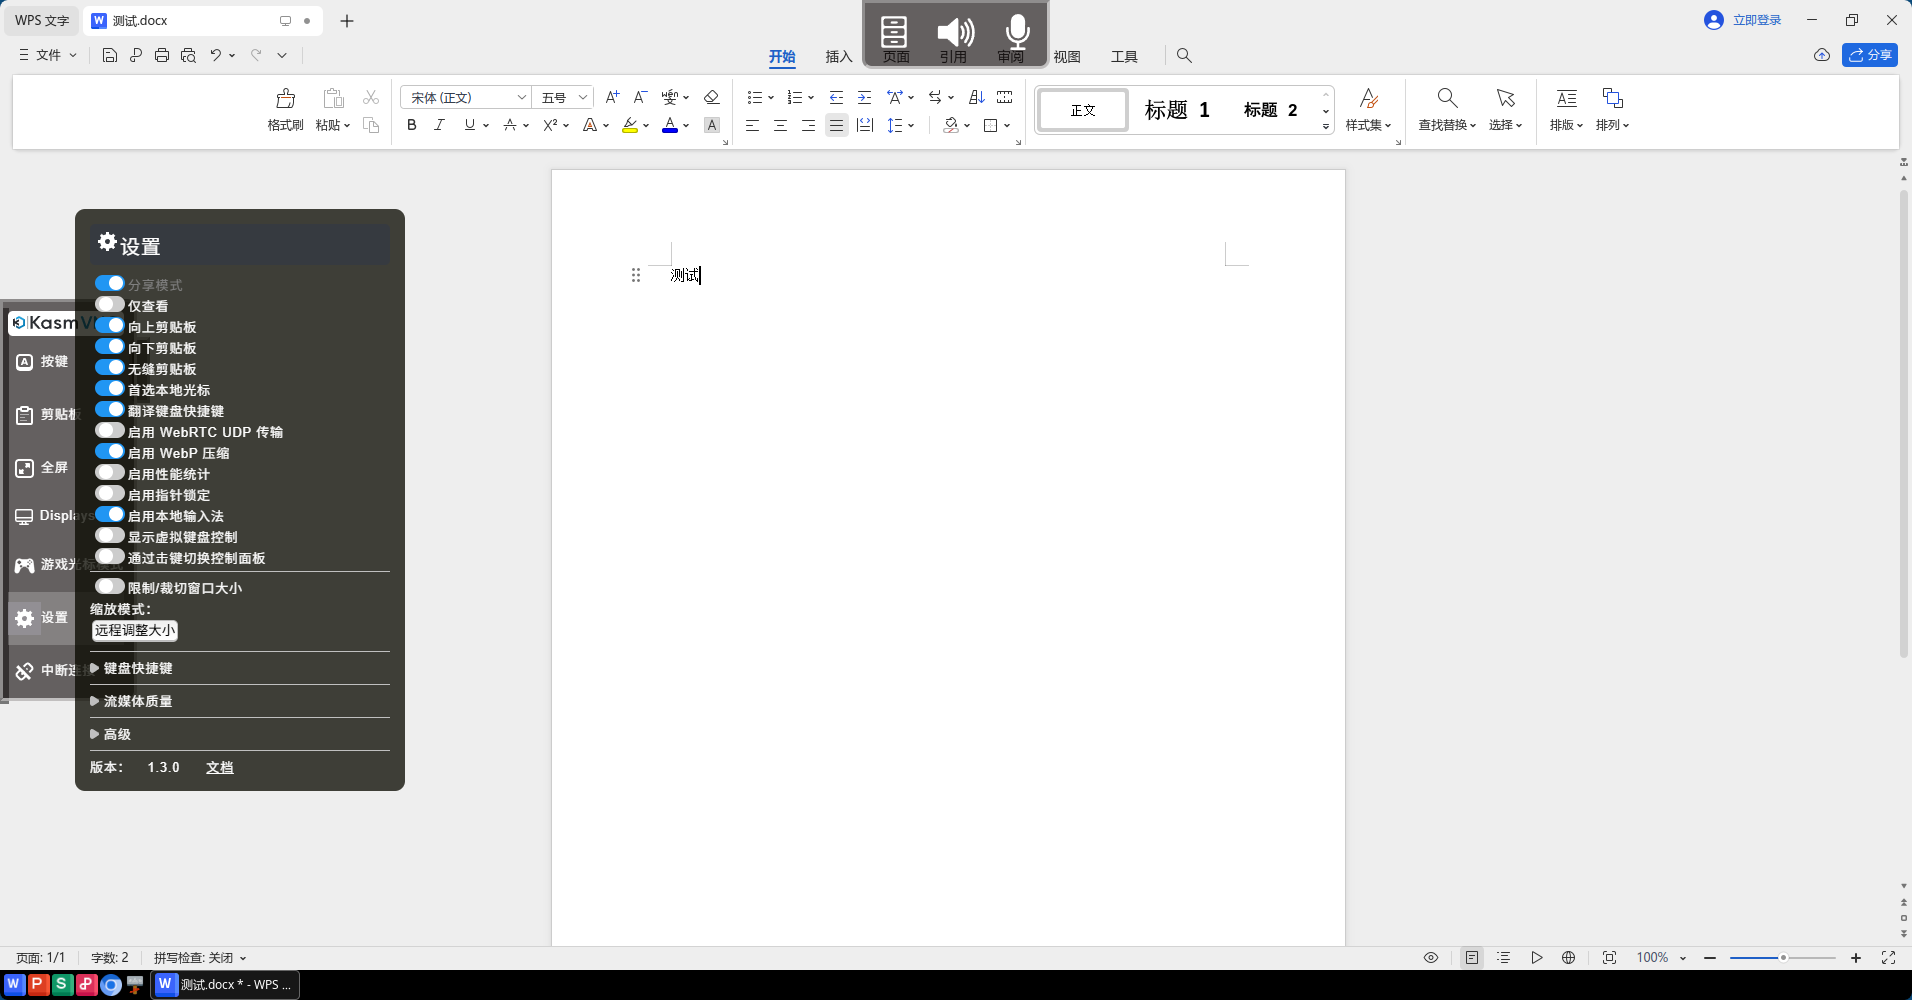Click the speaker audio icon in Kasm overlay
This screenshot has height=1000, width=1912.
(x=955, y=32)
